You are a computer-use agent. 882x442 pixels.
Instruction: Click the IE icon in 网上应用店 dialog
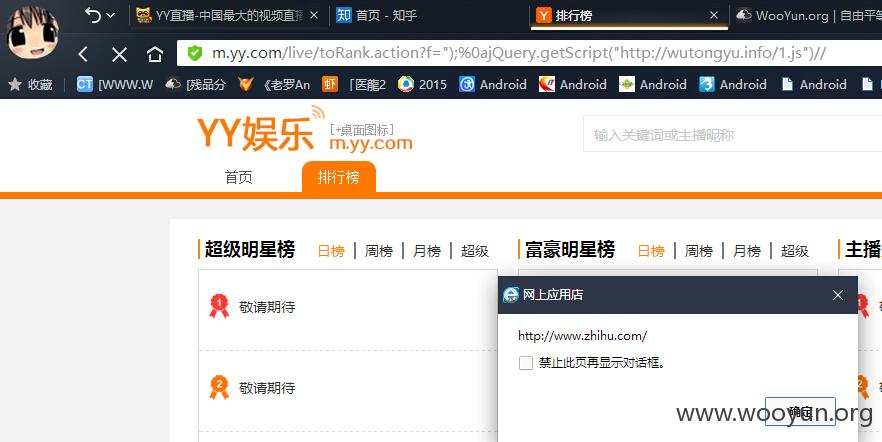click(x=511, y=295)
